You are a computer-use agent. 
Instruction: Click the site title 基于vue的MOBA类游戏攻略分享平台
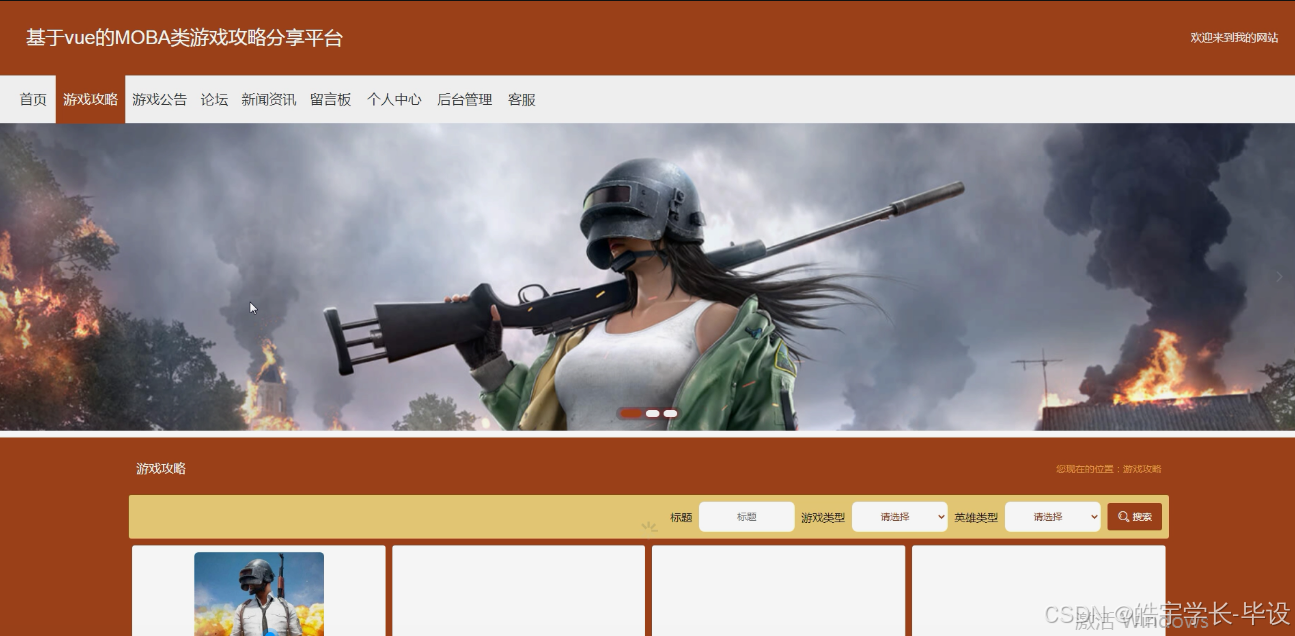pyautogui.click(x=184, y=38)
